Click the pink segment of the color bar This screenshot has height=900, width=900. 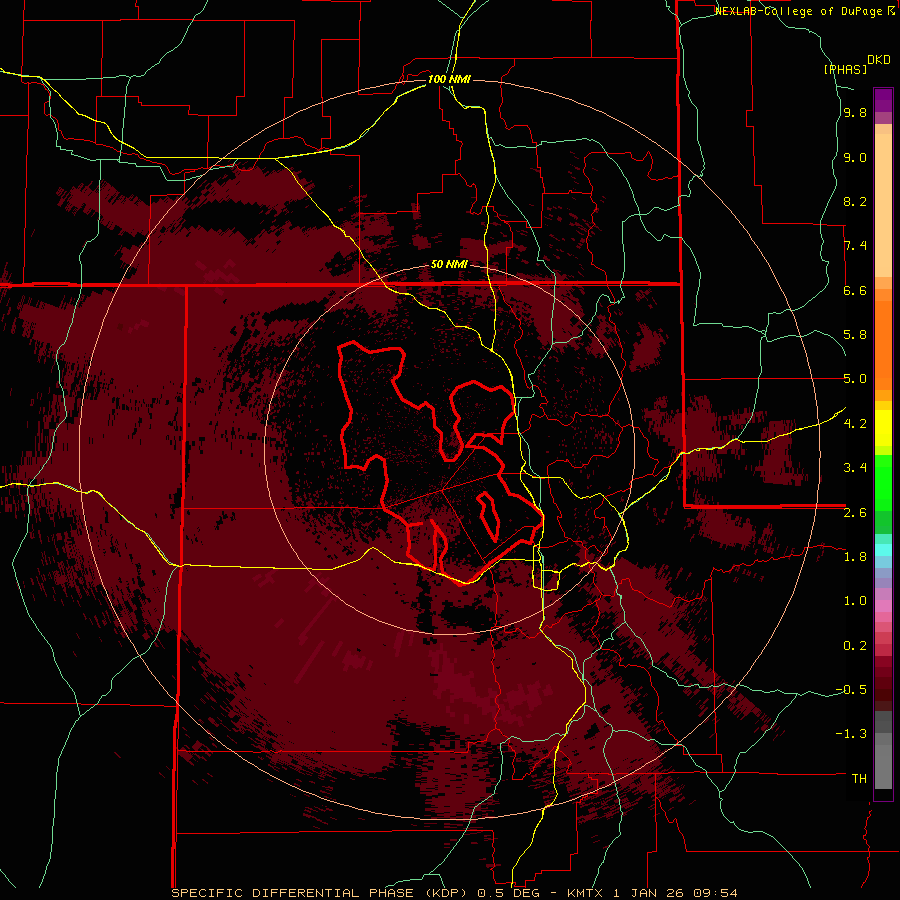(x=883, y=606)
